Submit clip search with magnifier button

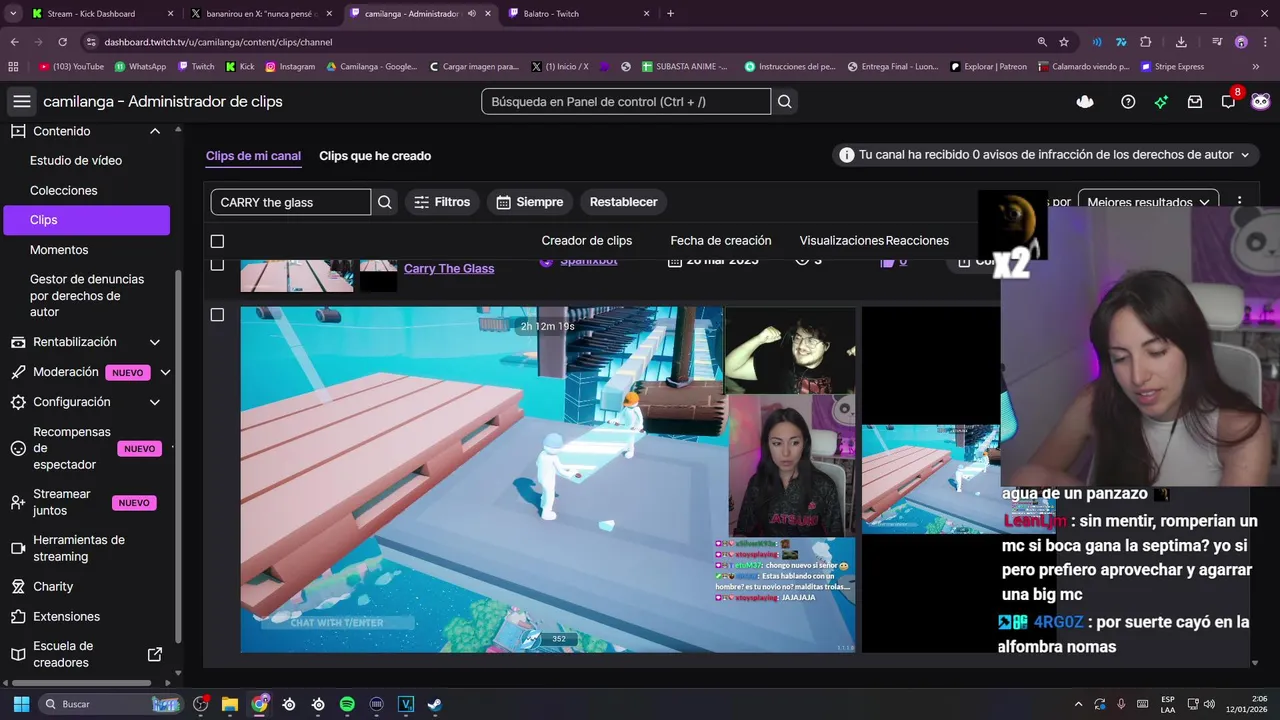(x=385, y=202)
